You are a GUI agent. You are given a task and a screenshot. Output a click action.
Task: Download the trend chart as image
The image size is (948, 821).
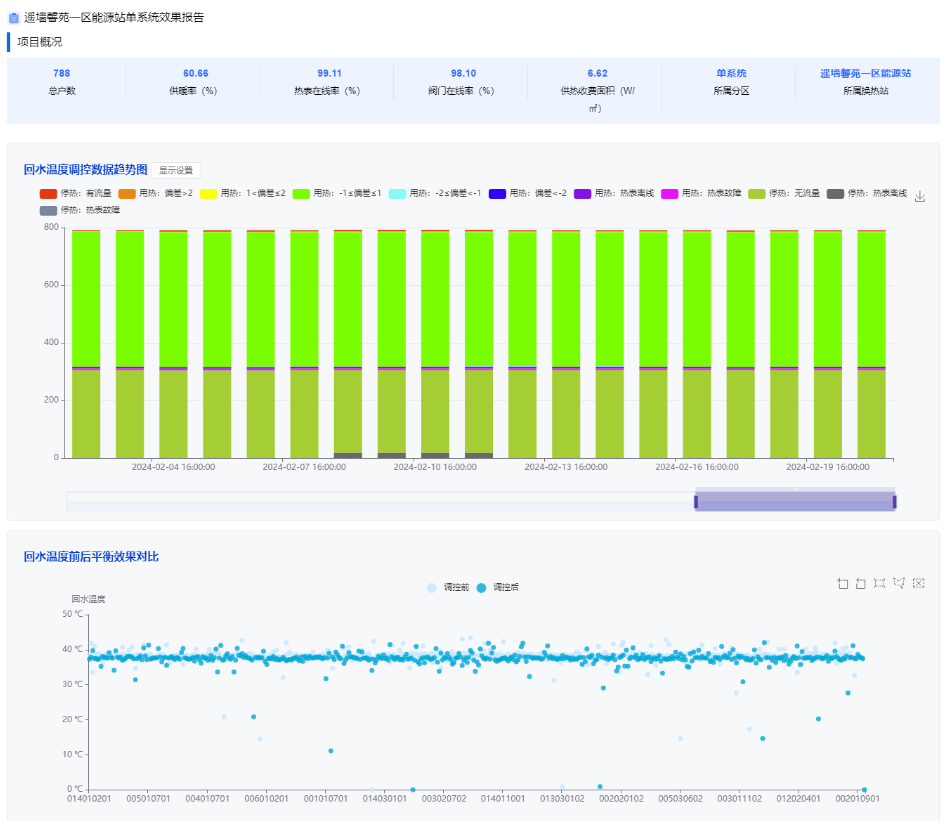pos(920,197)
